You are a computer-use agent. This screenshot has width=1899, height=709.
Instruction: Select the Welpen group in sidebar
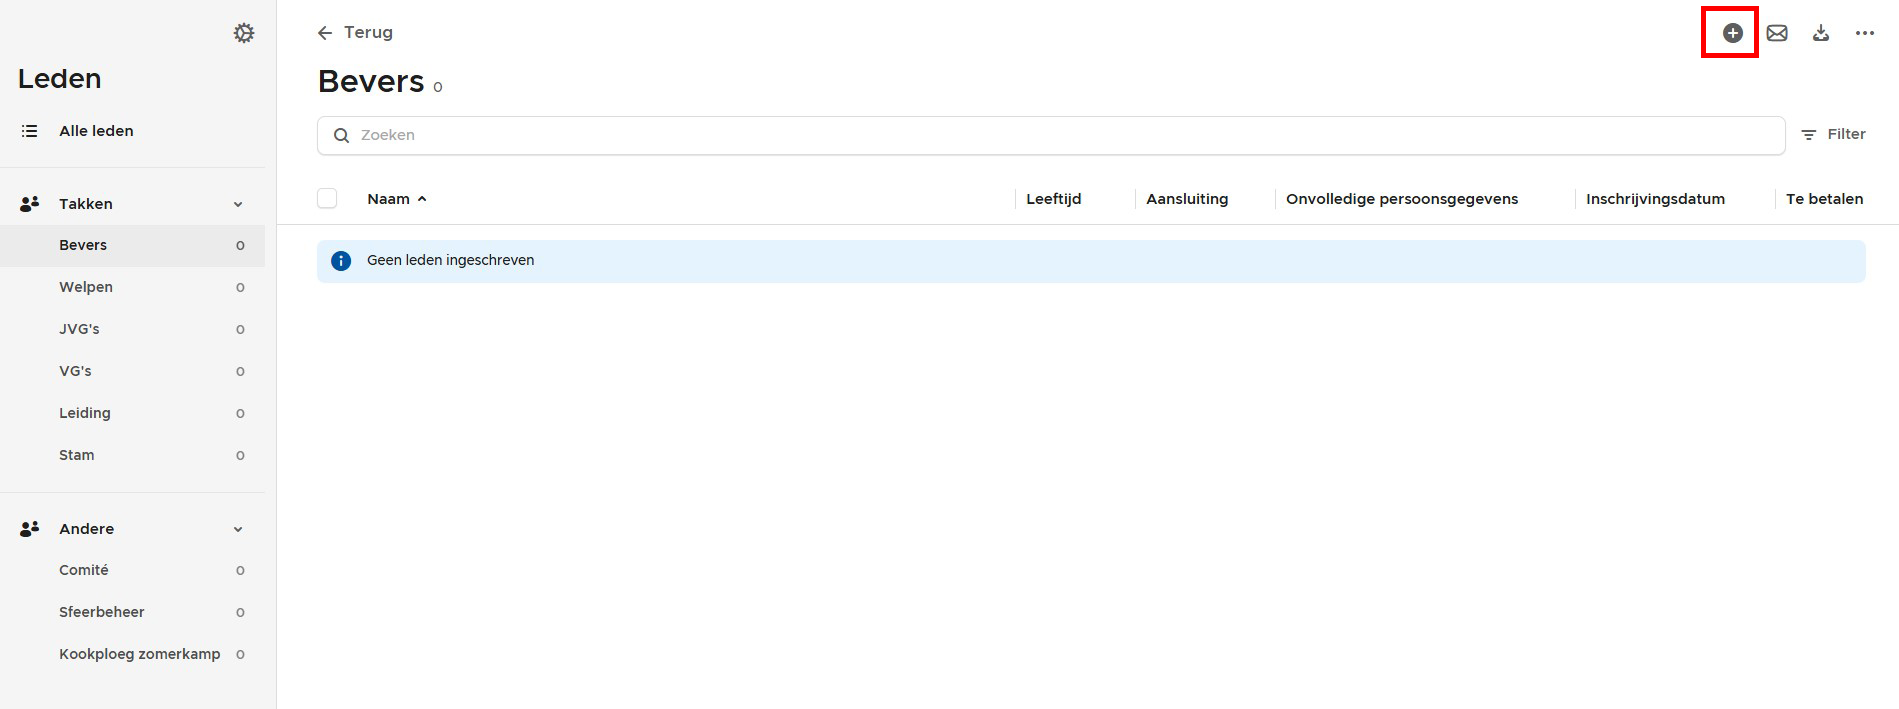point(86,287)
